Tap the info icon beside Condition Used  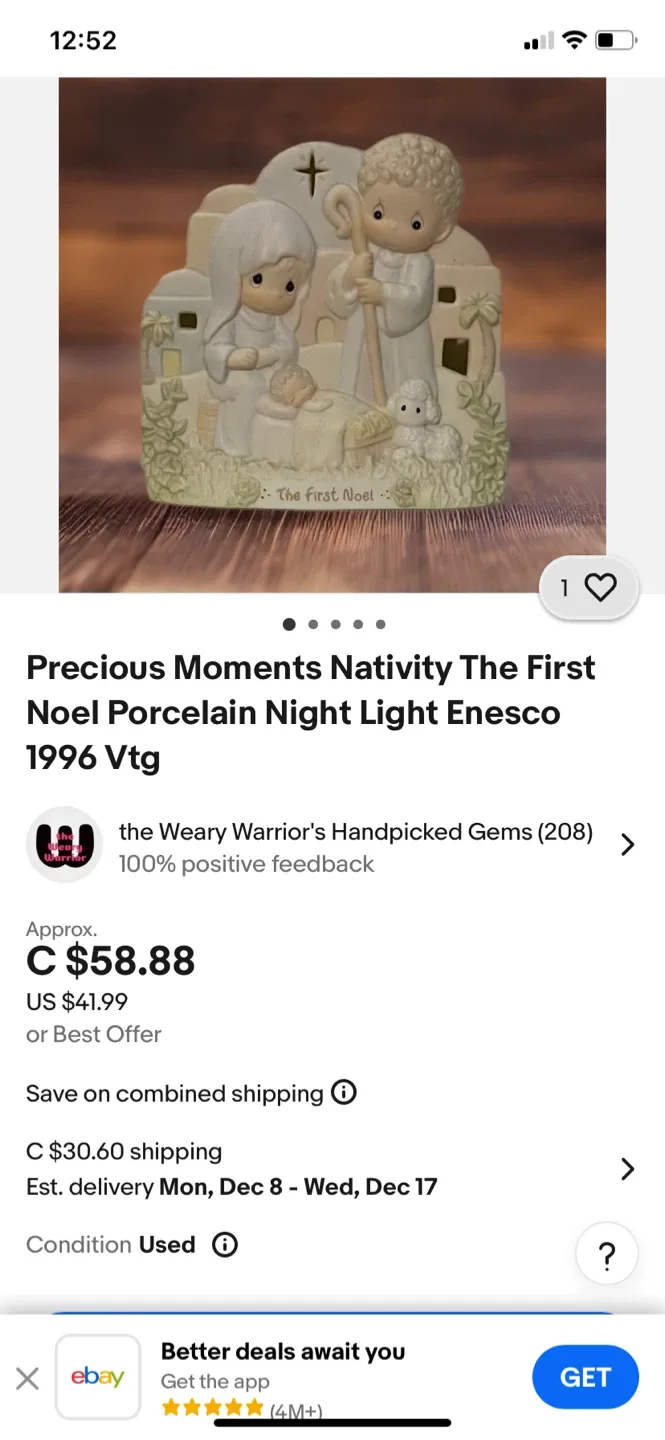pos(224,1245)
